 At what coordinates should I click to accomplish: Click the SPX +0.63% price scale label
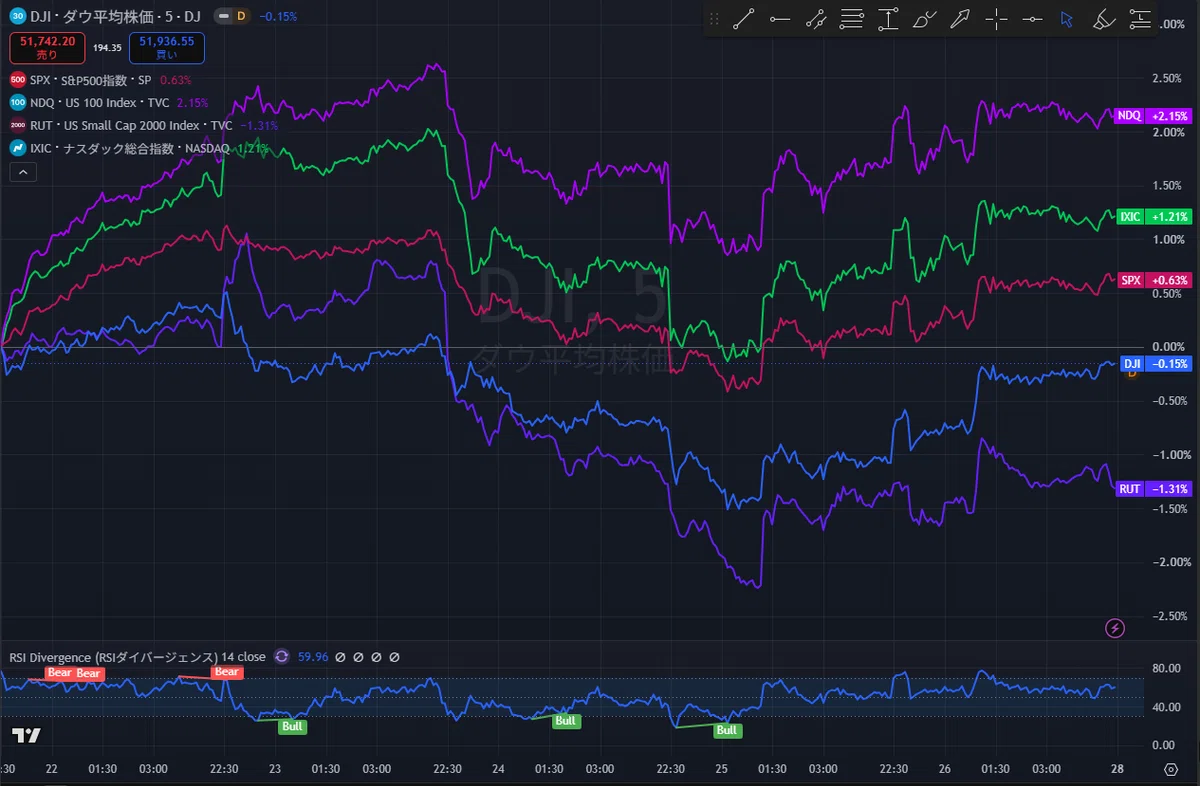pyautogui.click(x=1153, y=280)
